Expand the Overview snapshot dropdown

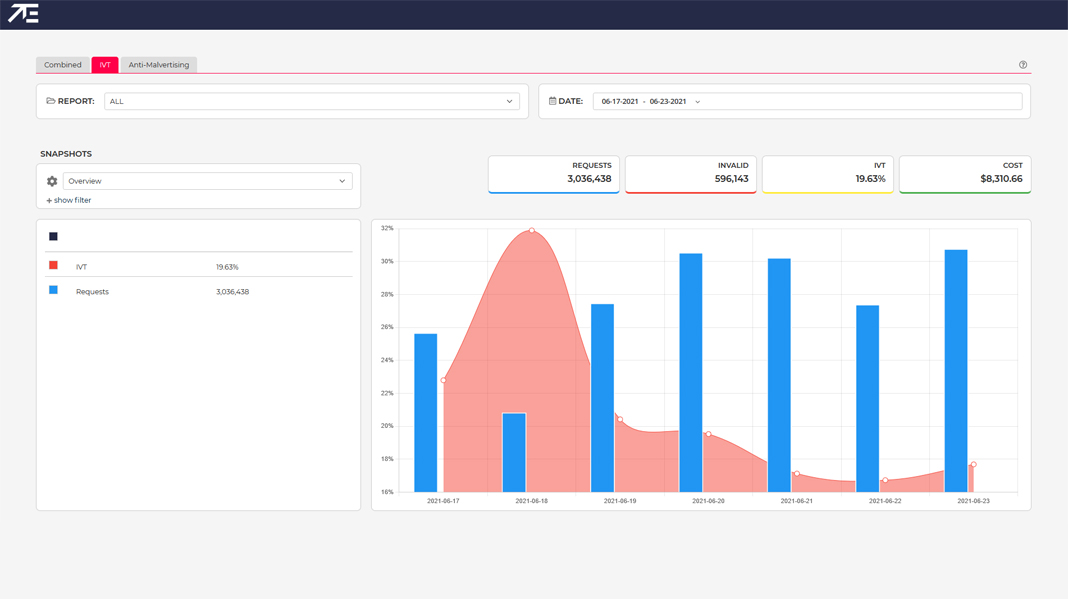point(207,181)
